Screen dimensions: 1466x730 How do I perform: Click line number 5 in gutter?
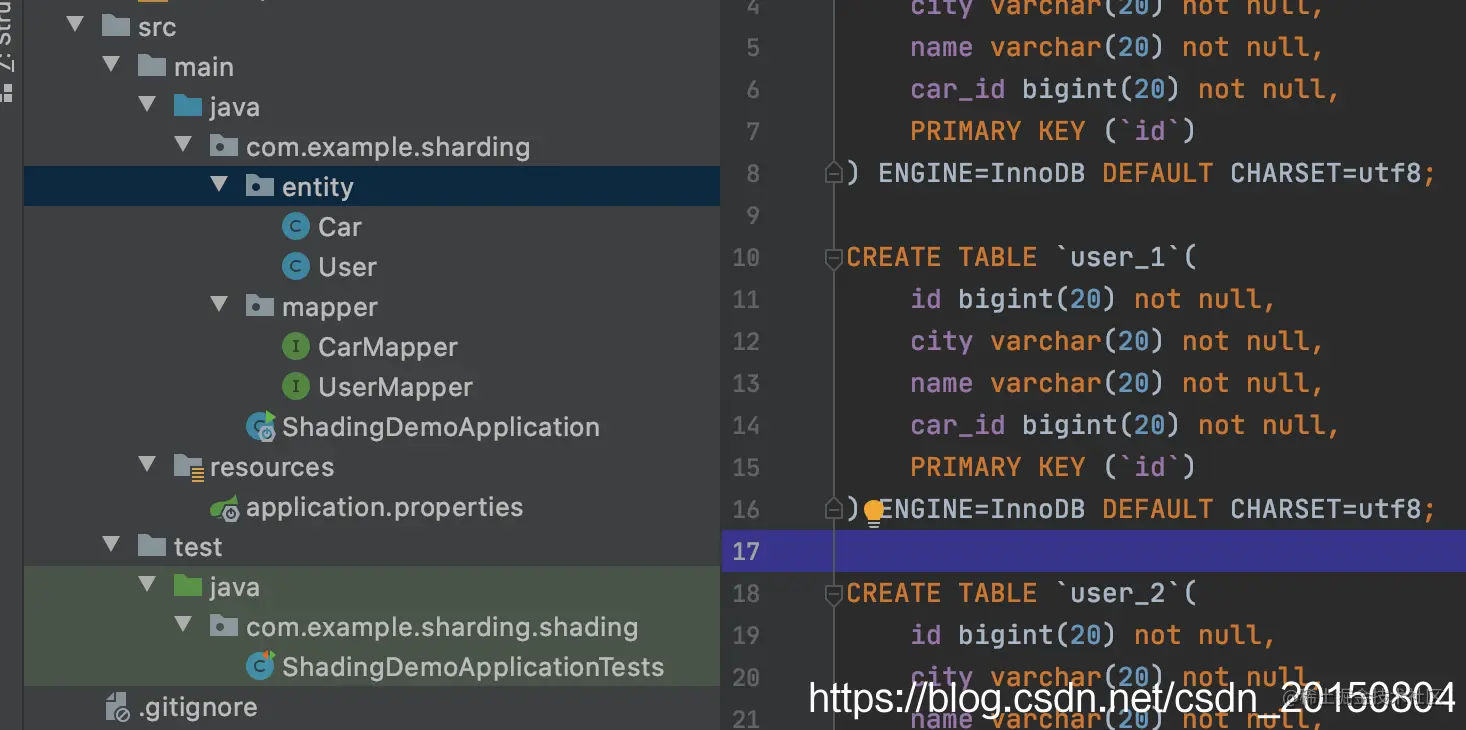(x=752, y=48)
